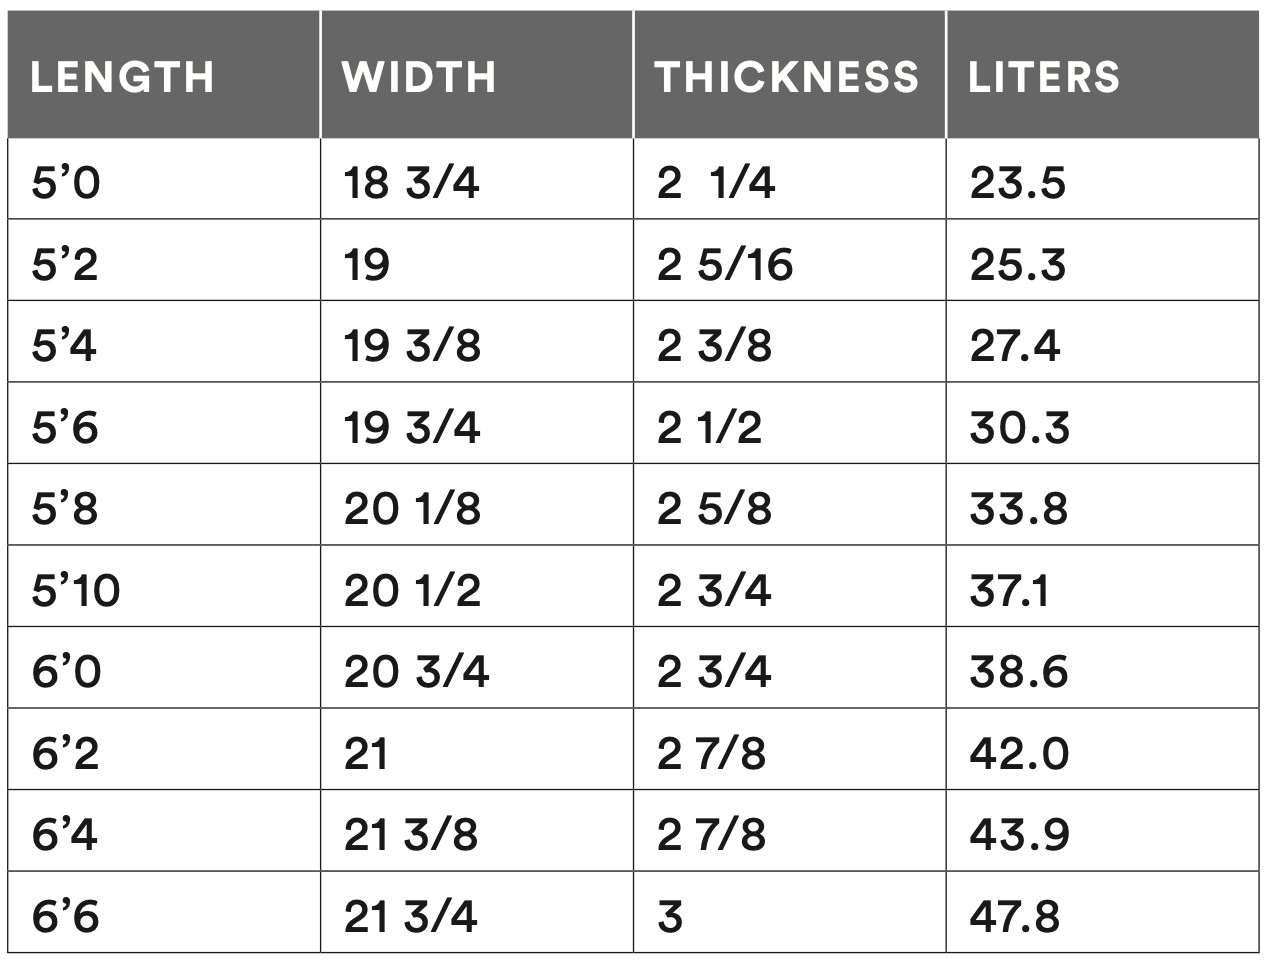Click the LENGTH column header

pos(164,75)
